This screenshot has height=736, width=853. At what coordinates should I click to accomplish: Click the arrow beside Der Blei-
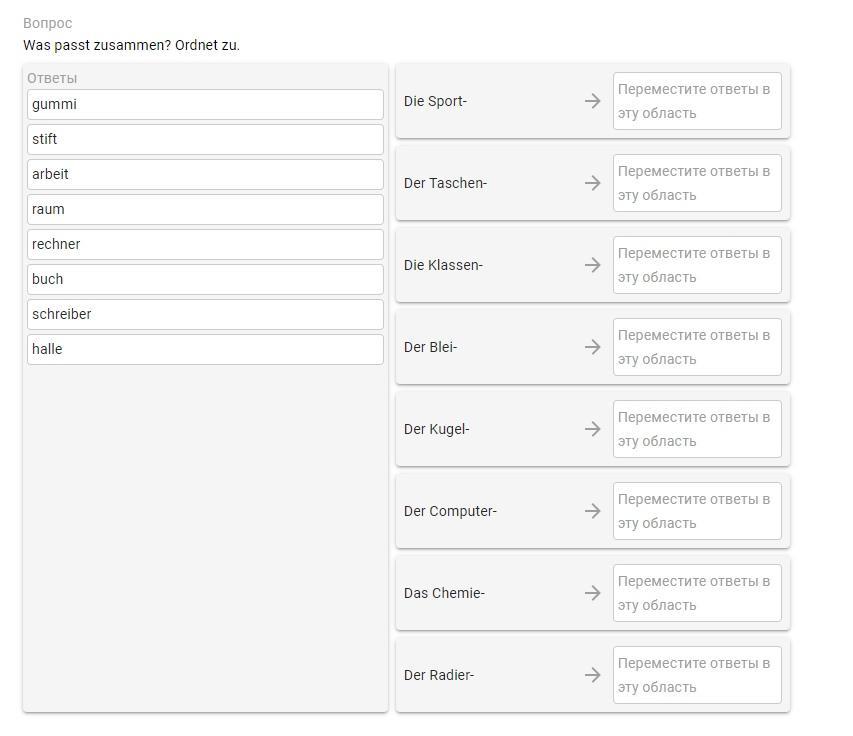click(x=592, y=347)
